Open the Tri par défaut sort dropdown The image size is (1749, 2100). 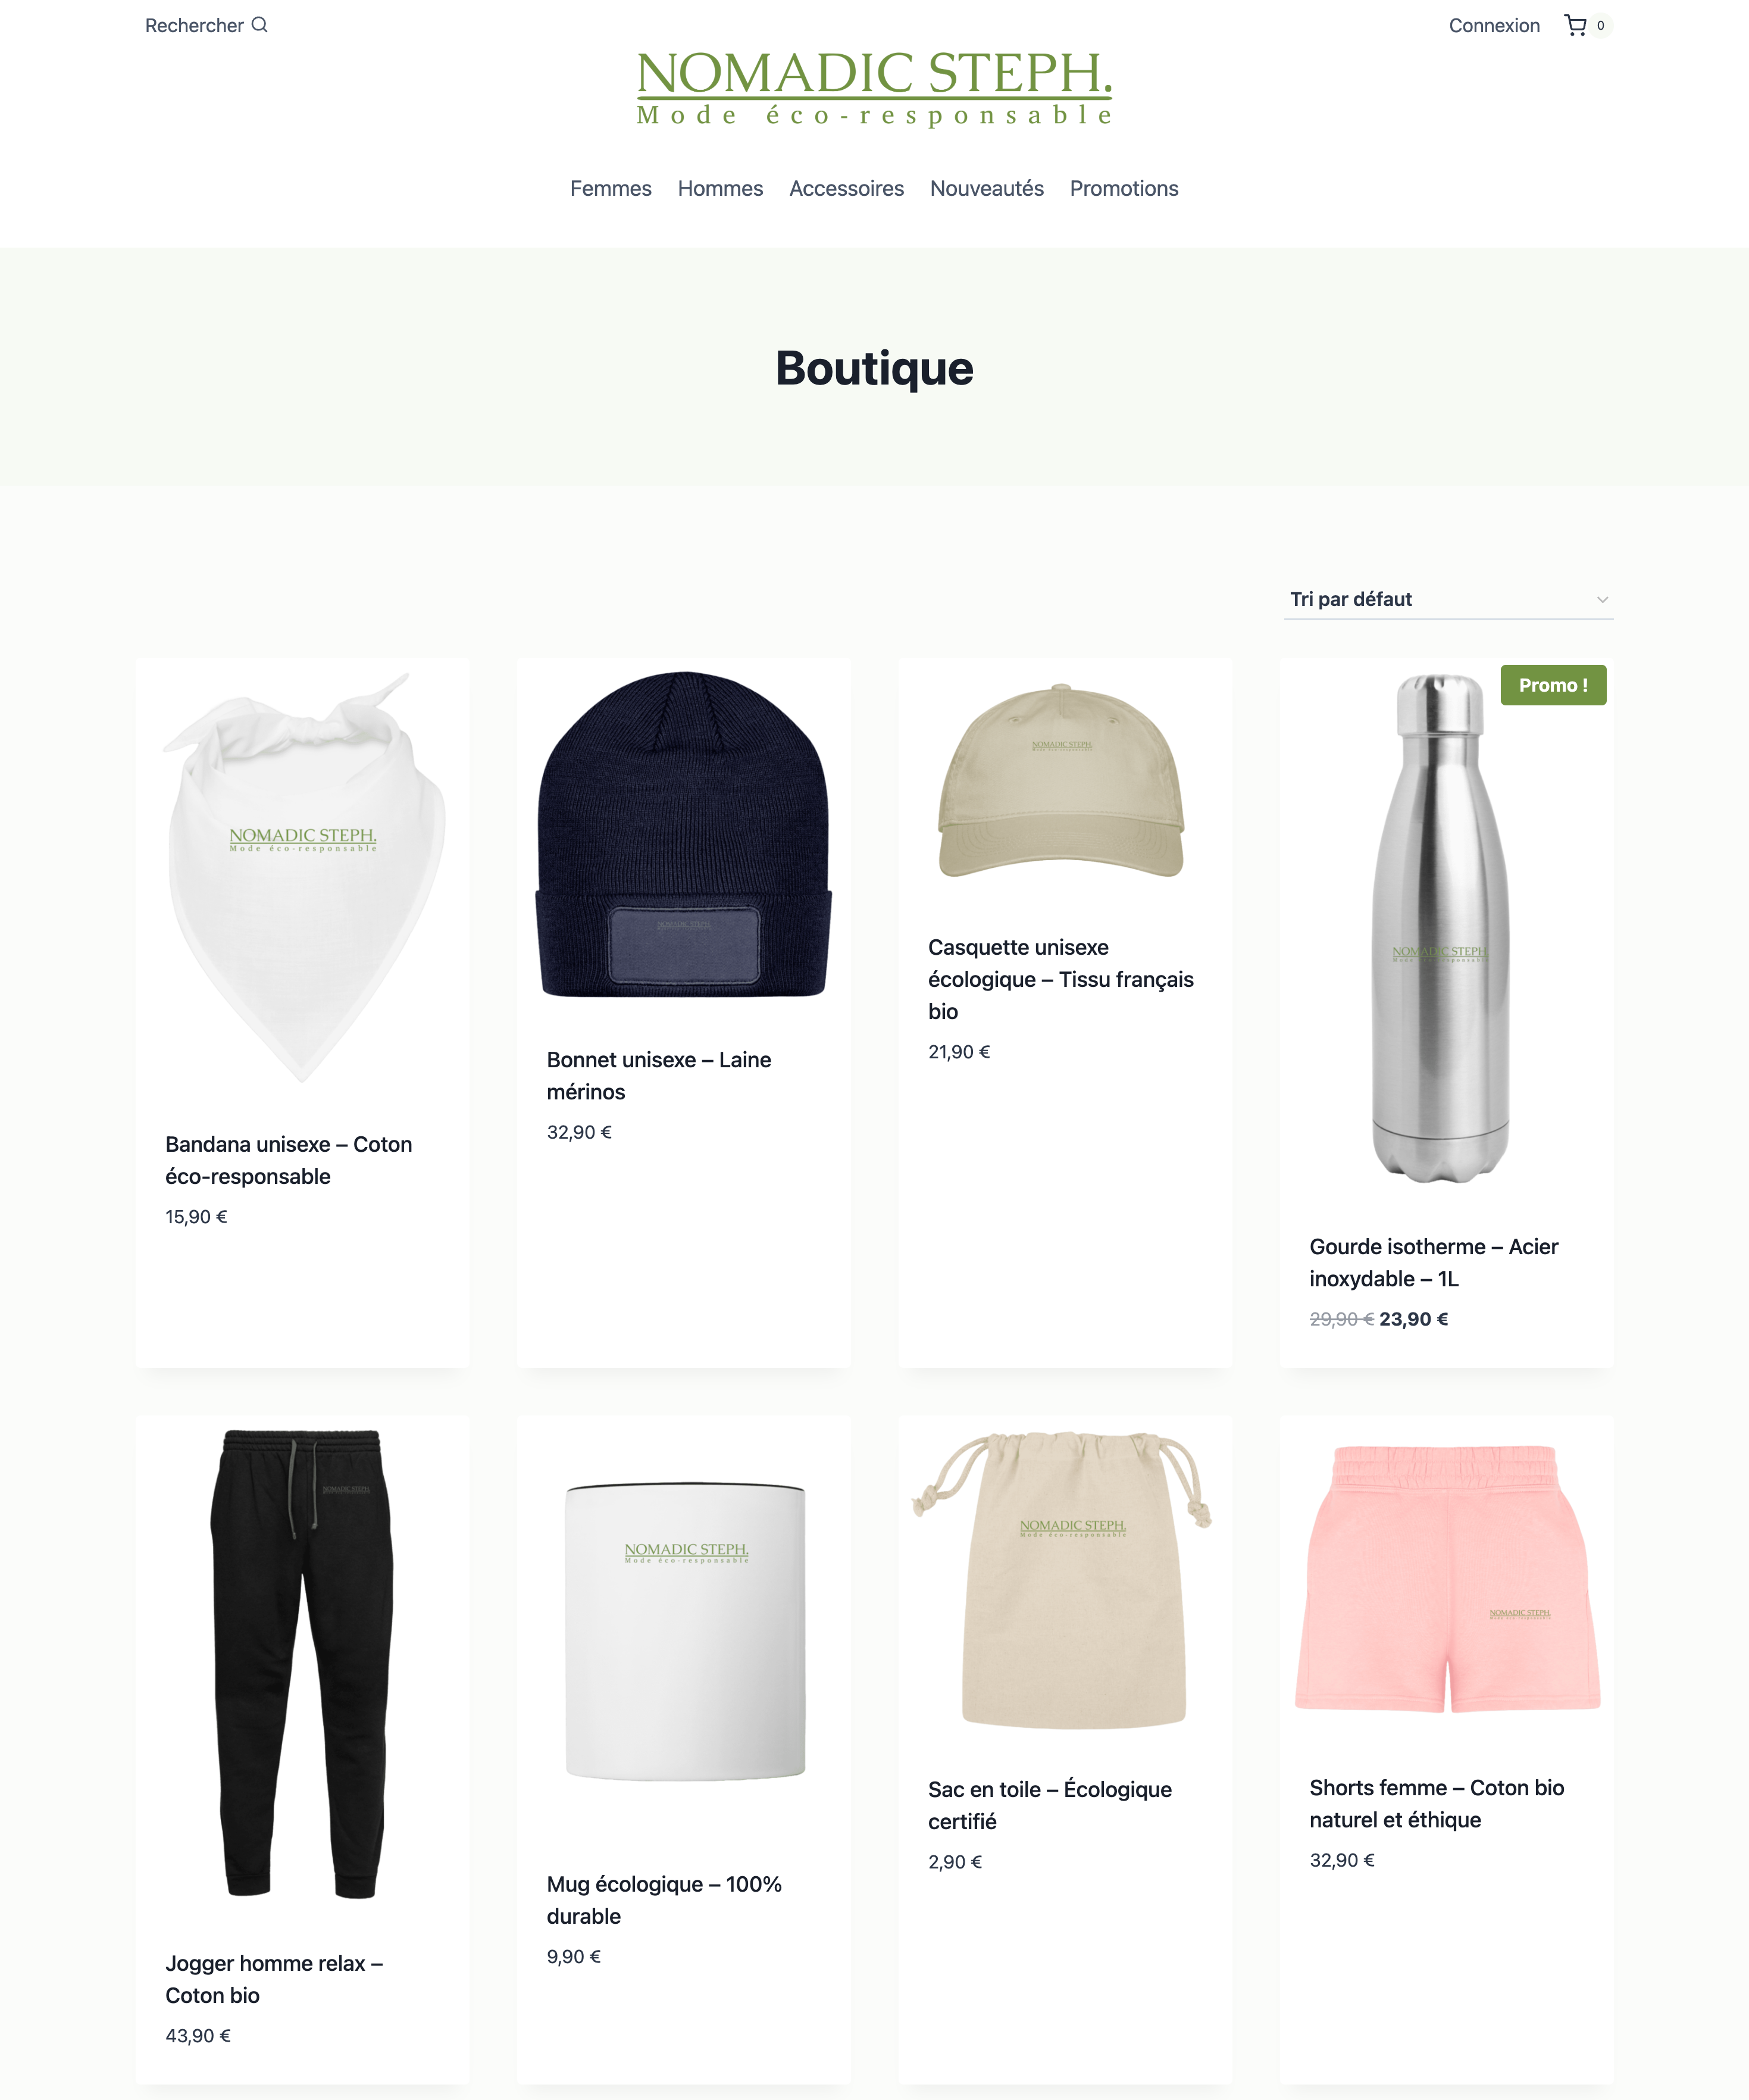(1447, 599)
